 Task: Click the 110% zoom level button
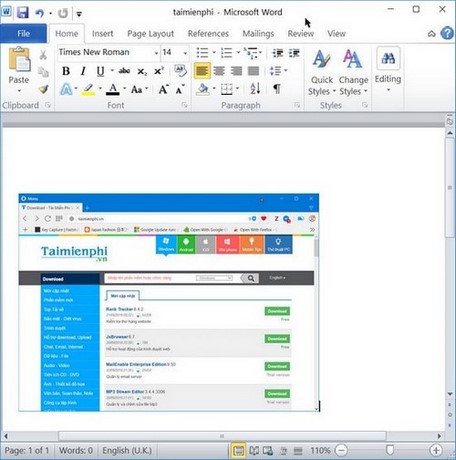320,451
